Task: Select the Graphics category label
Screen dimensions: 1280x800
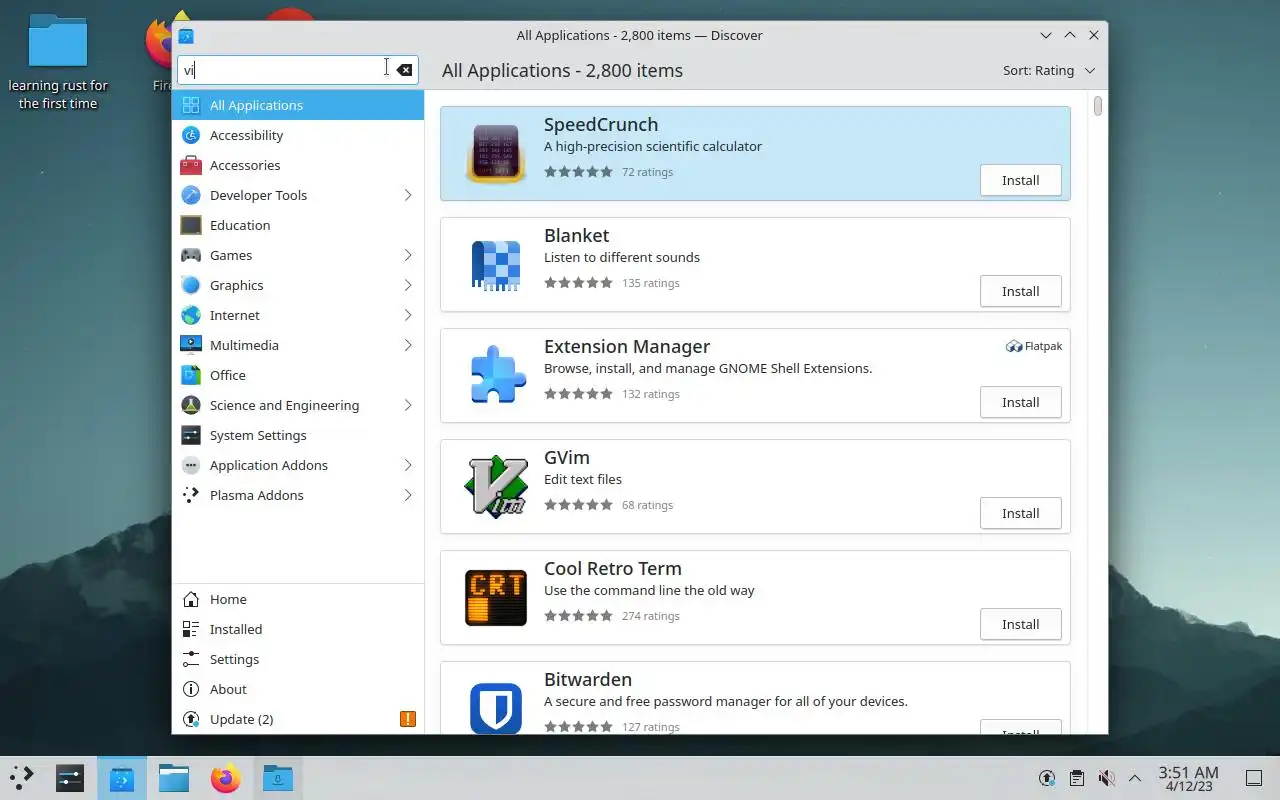Action: click(x=237, y=285)
